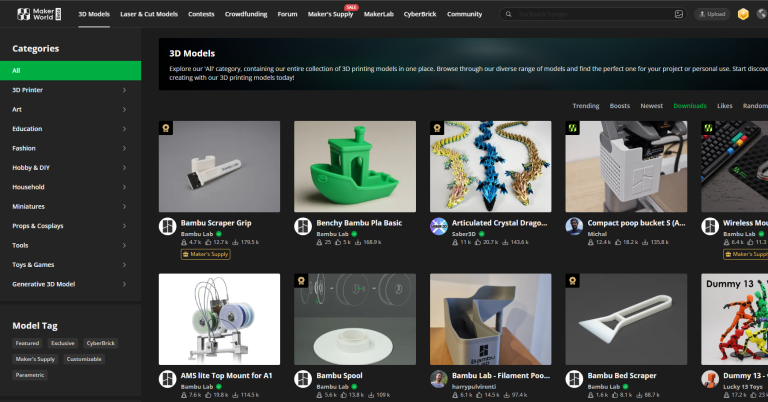Screen dimensions: 768x402
Task: Click the Upload button
Action: pyautogui.click(x=712, y=14)
